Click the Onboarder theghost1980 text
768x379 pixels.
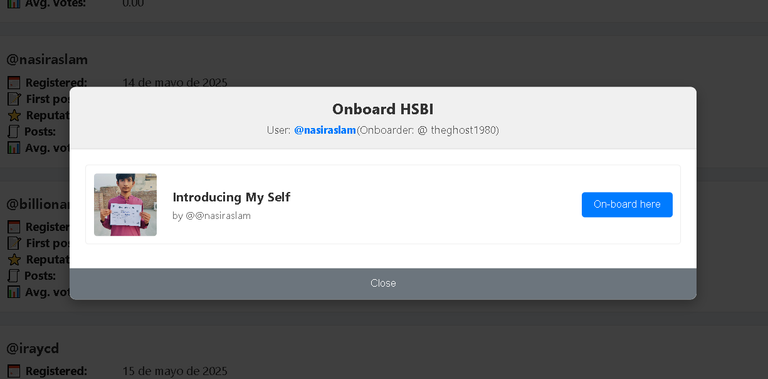[x=428, y=131]
